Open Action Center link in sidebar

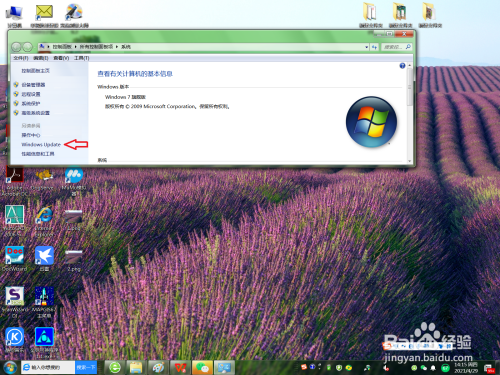pos(31,135)
